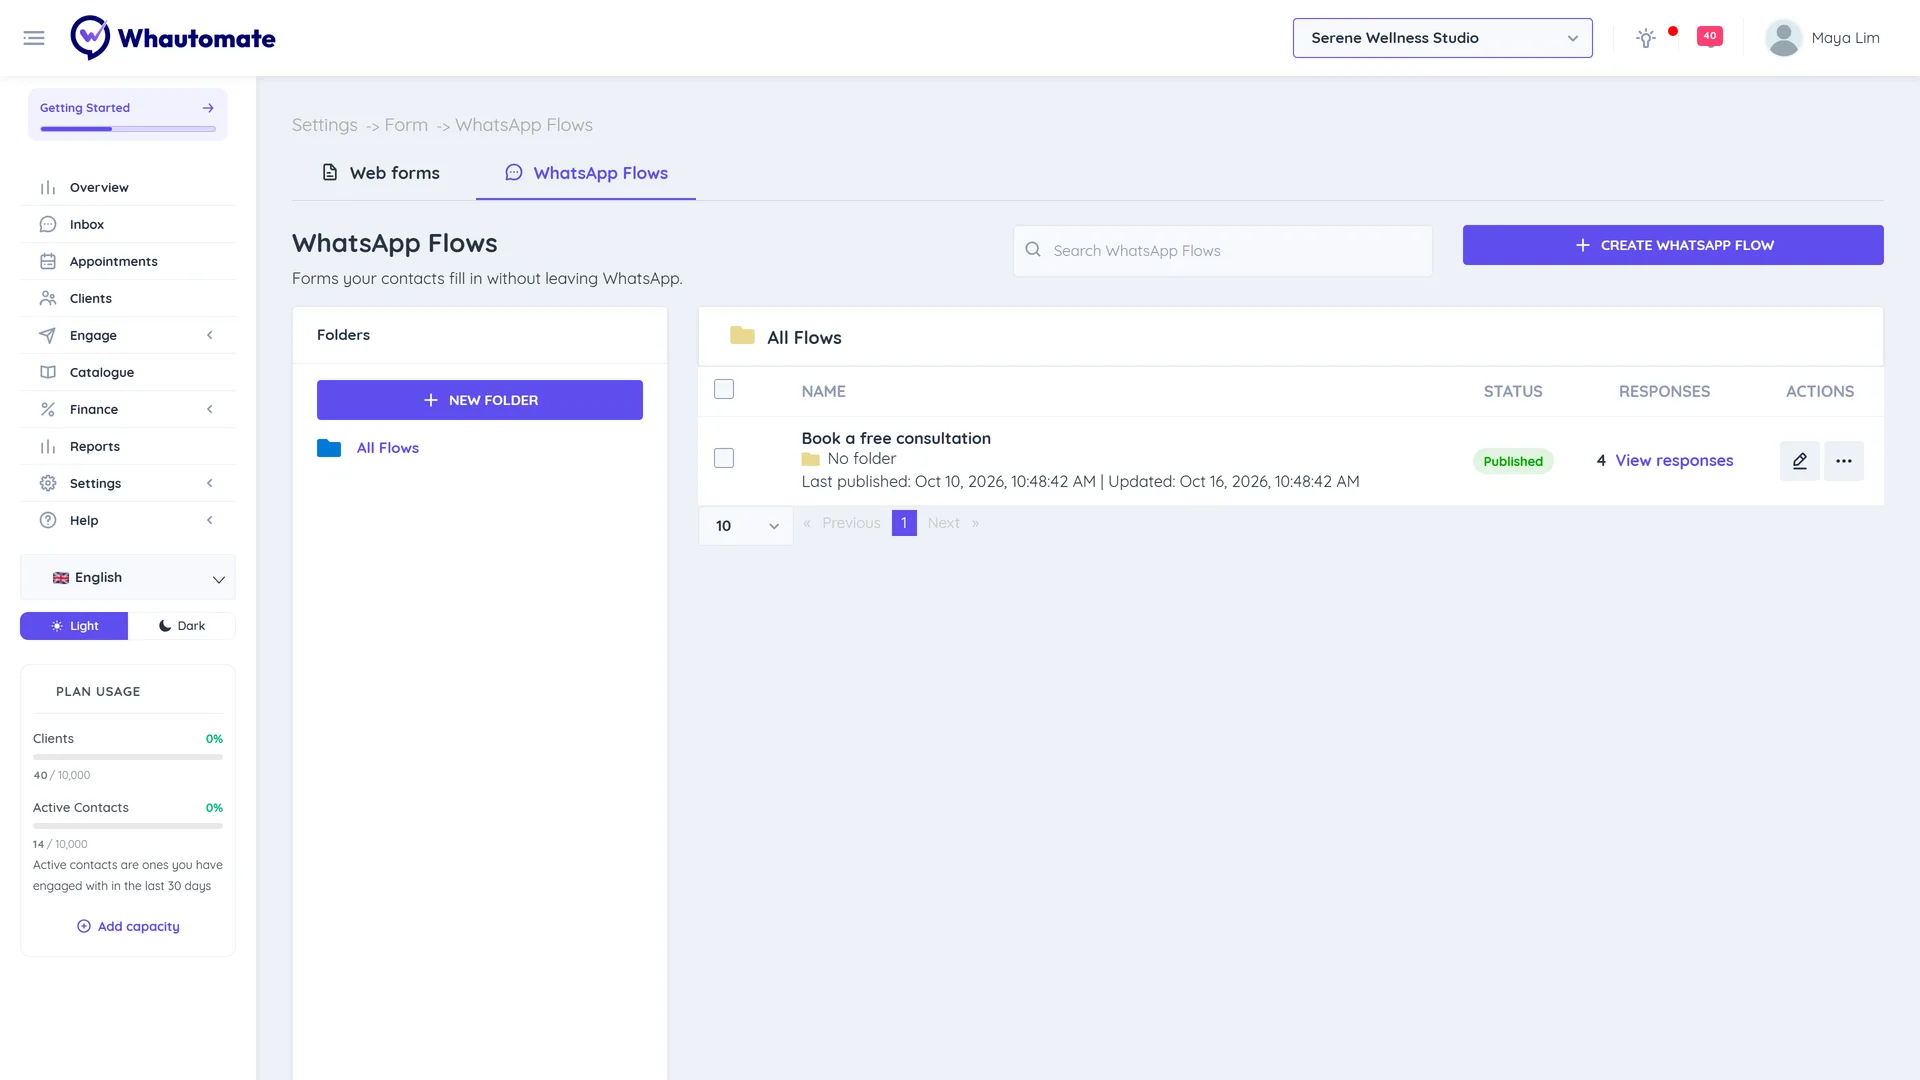Select the WhatsApp Flows tab
Viewport: 1920px width, 1080px height.
point(586,173)
